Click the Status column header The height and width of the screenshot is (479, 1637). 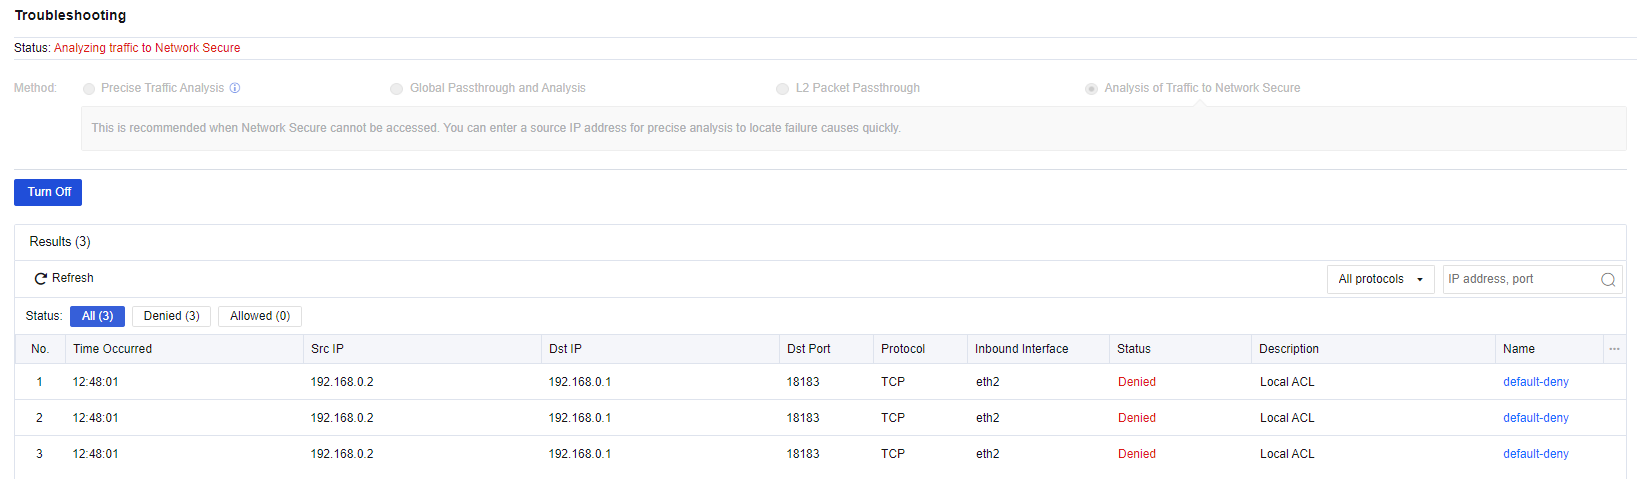click(x=1134, y=349)
